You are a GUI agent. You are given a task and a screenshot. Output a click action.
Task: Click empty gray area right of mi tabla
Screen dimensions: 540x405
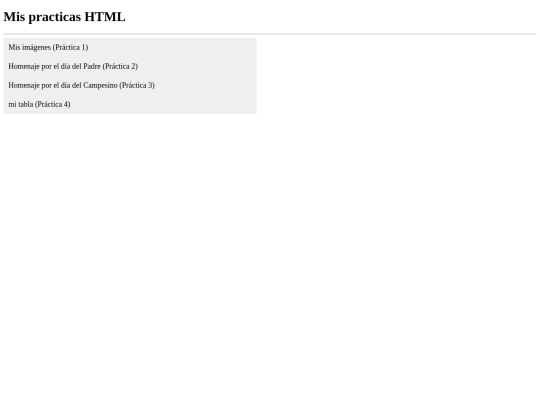(x=164, y=104)
